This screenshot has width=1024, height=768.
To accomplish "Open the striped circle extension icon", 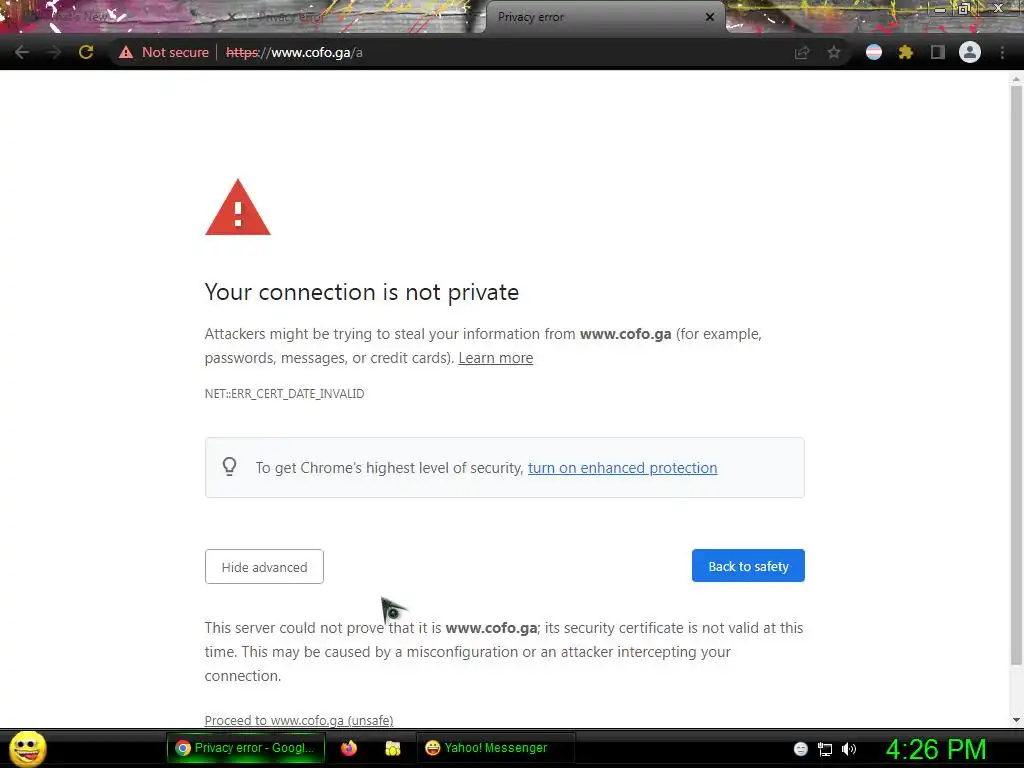I will click(x=874, y=52).
